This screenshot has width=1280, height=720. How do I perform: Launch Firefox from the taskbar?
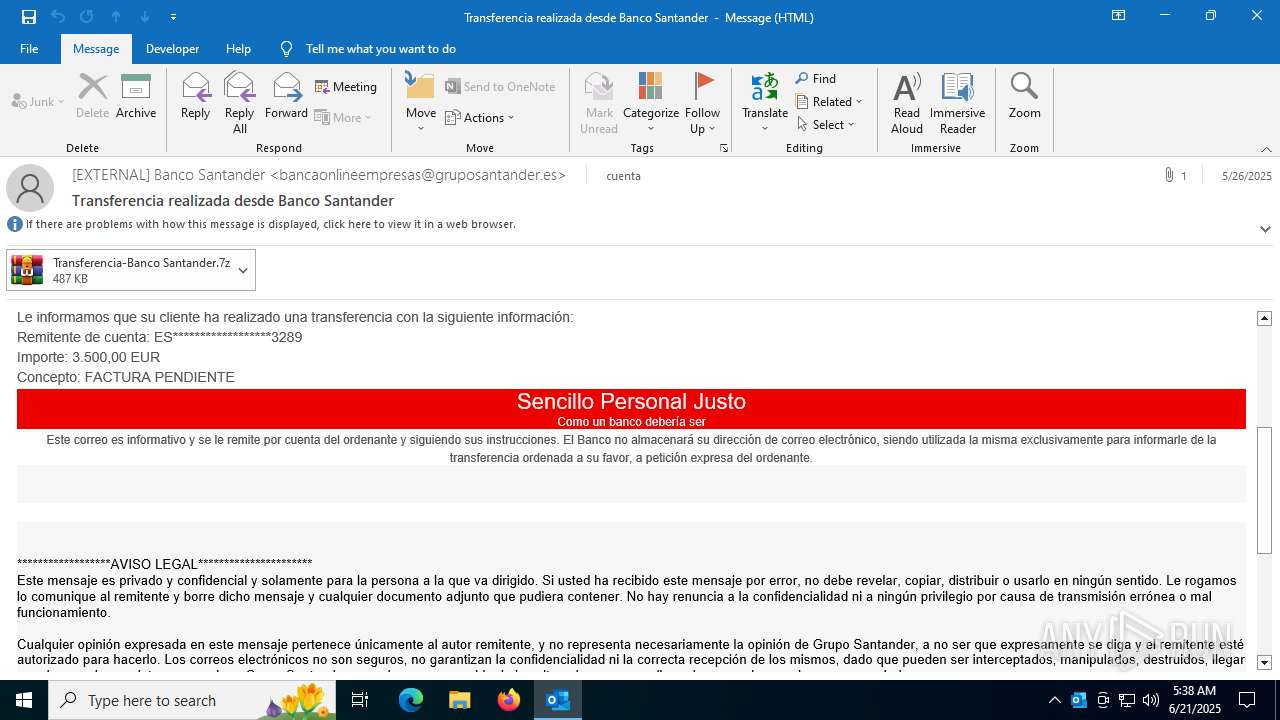[509, 700]
